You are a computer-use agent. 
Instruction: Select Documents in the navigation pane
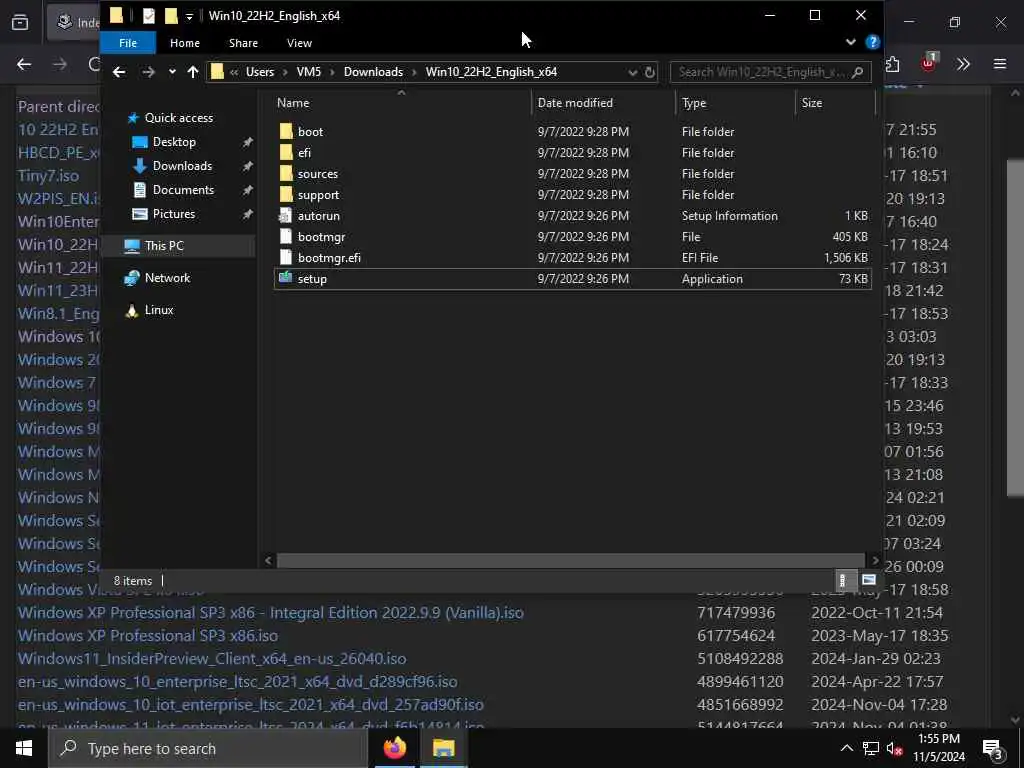click(183, 190)
